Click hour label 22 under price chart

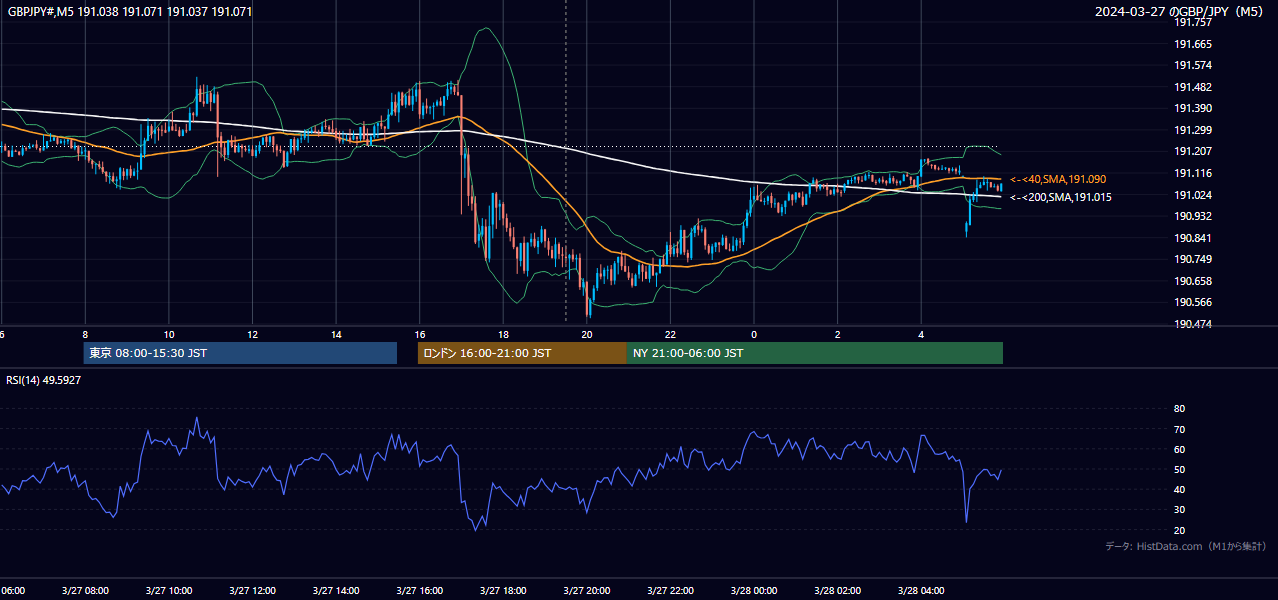coord(670,335)
